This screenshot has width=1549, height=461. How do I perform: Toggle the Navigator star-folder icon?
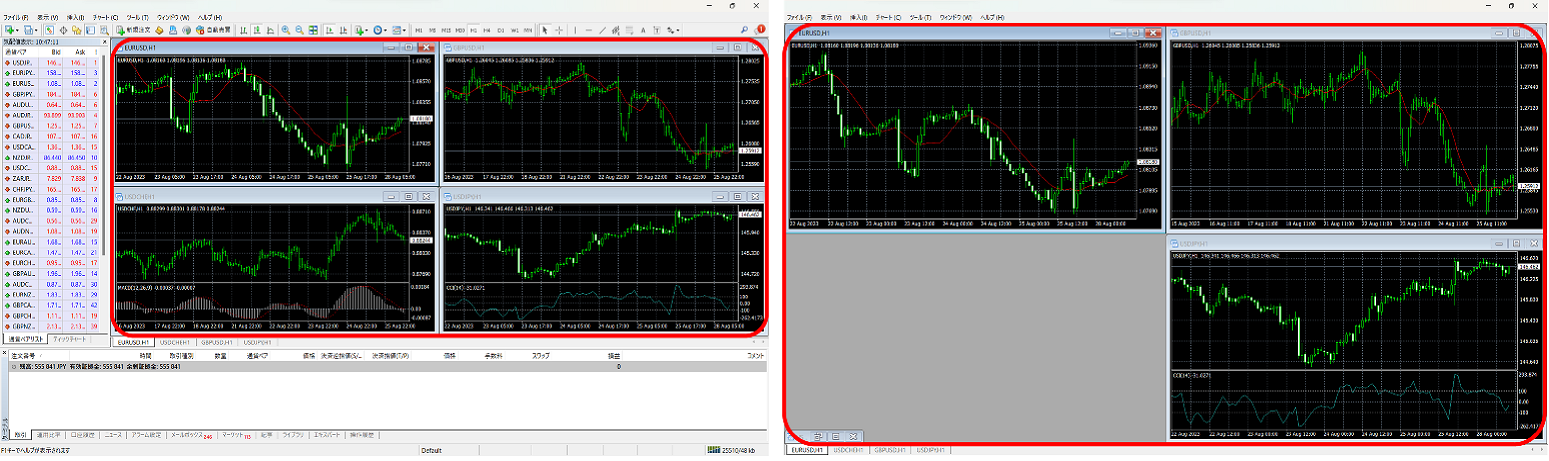[x=77, y=30]
